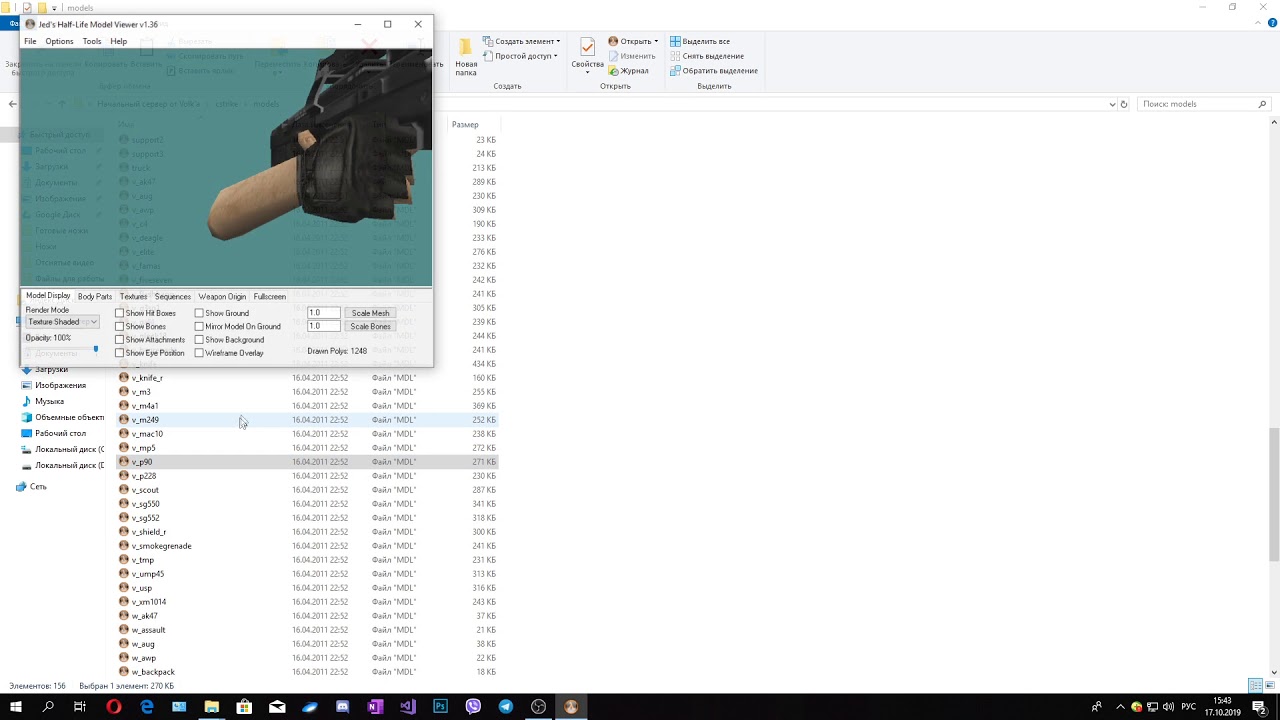Switch to the Body Parts tab

click(x=95, y=296)
